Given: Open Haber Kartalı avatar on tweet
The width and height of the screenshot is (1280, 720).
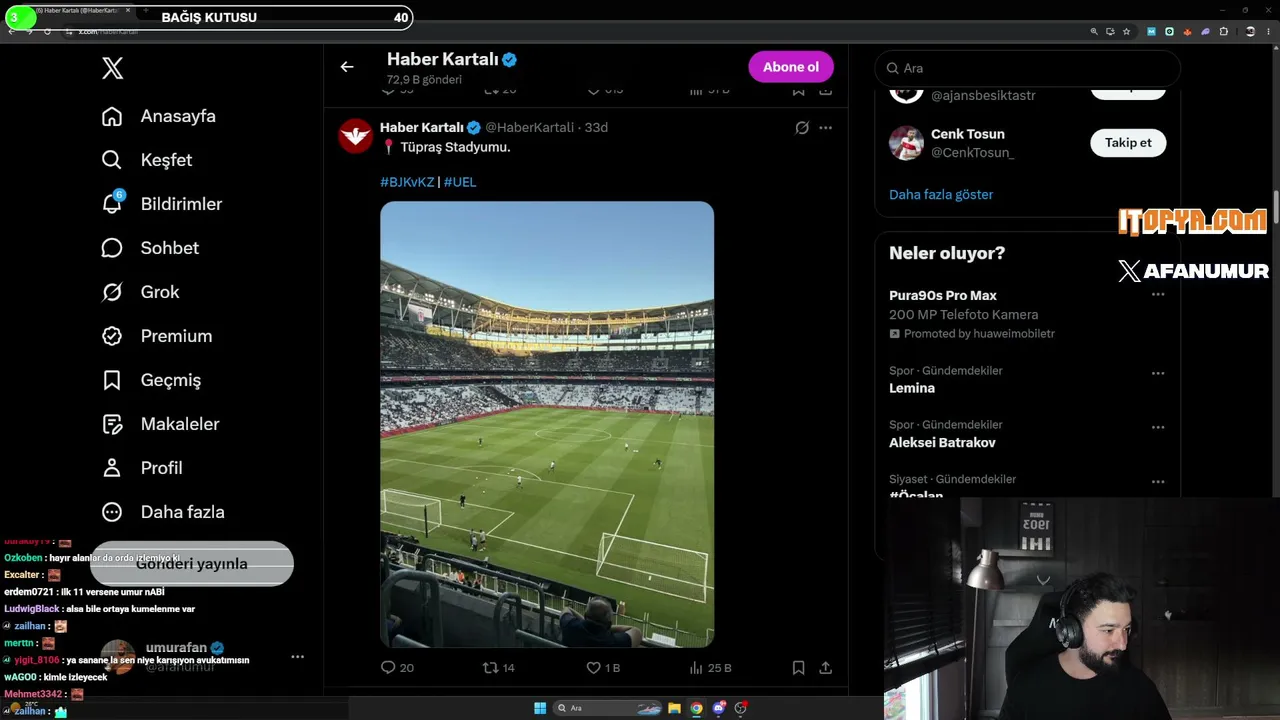Looking at the screenshot, I should (x=356, y=136).
